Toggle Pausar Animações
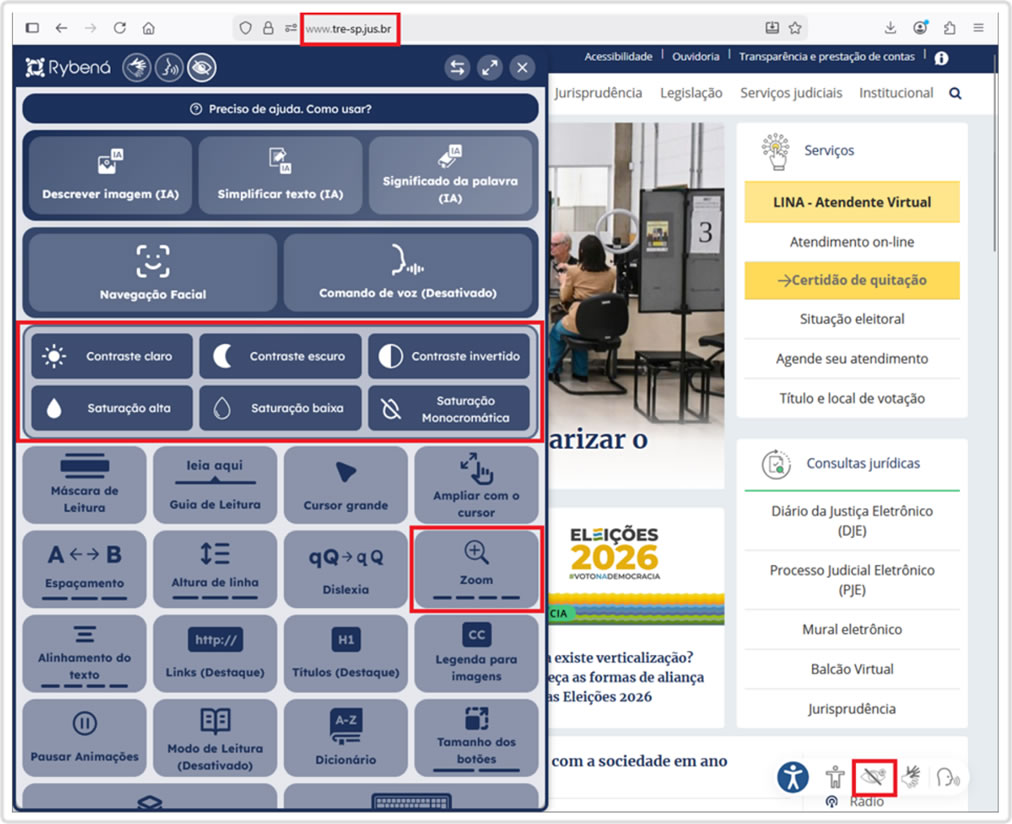Screen dimensions: 1012x824 tap(84, 736)
